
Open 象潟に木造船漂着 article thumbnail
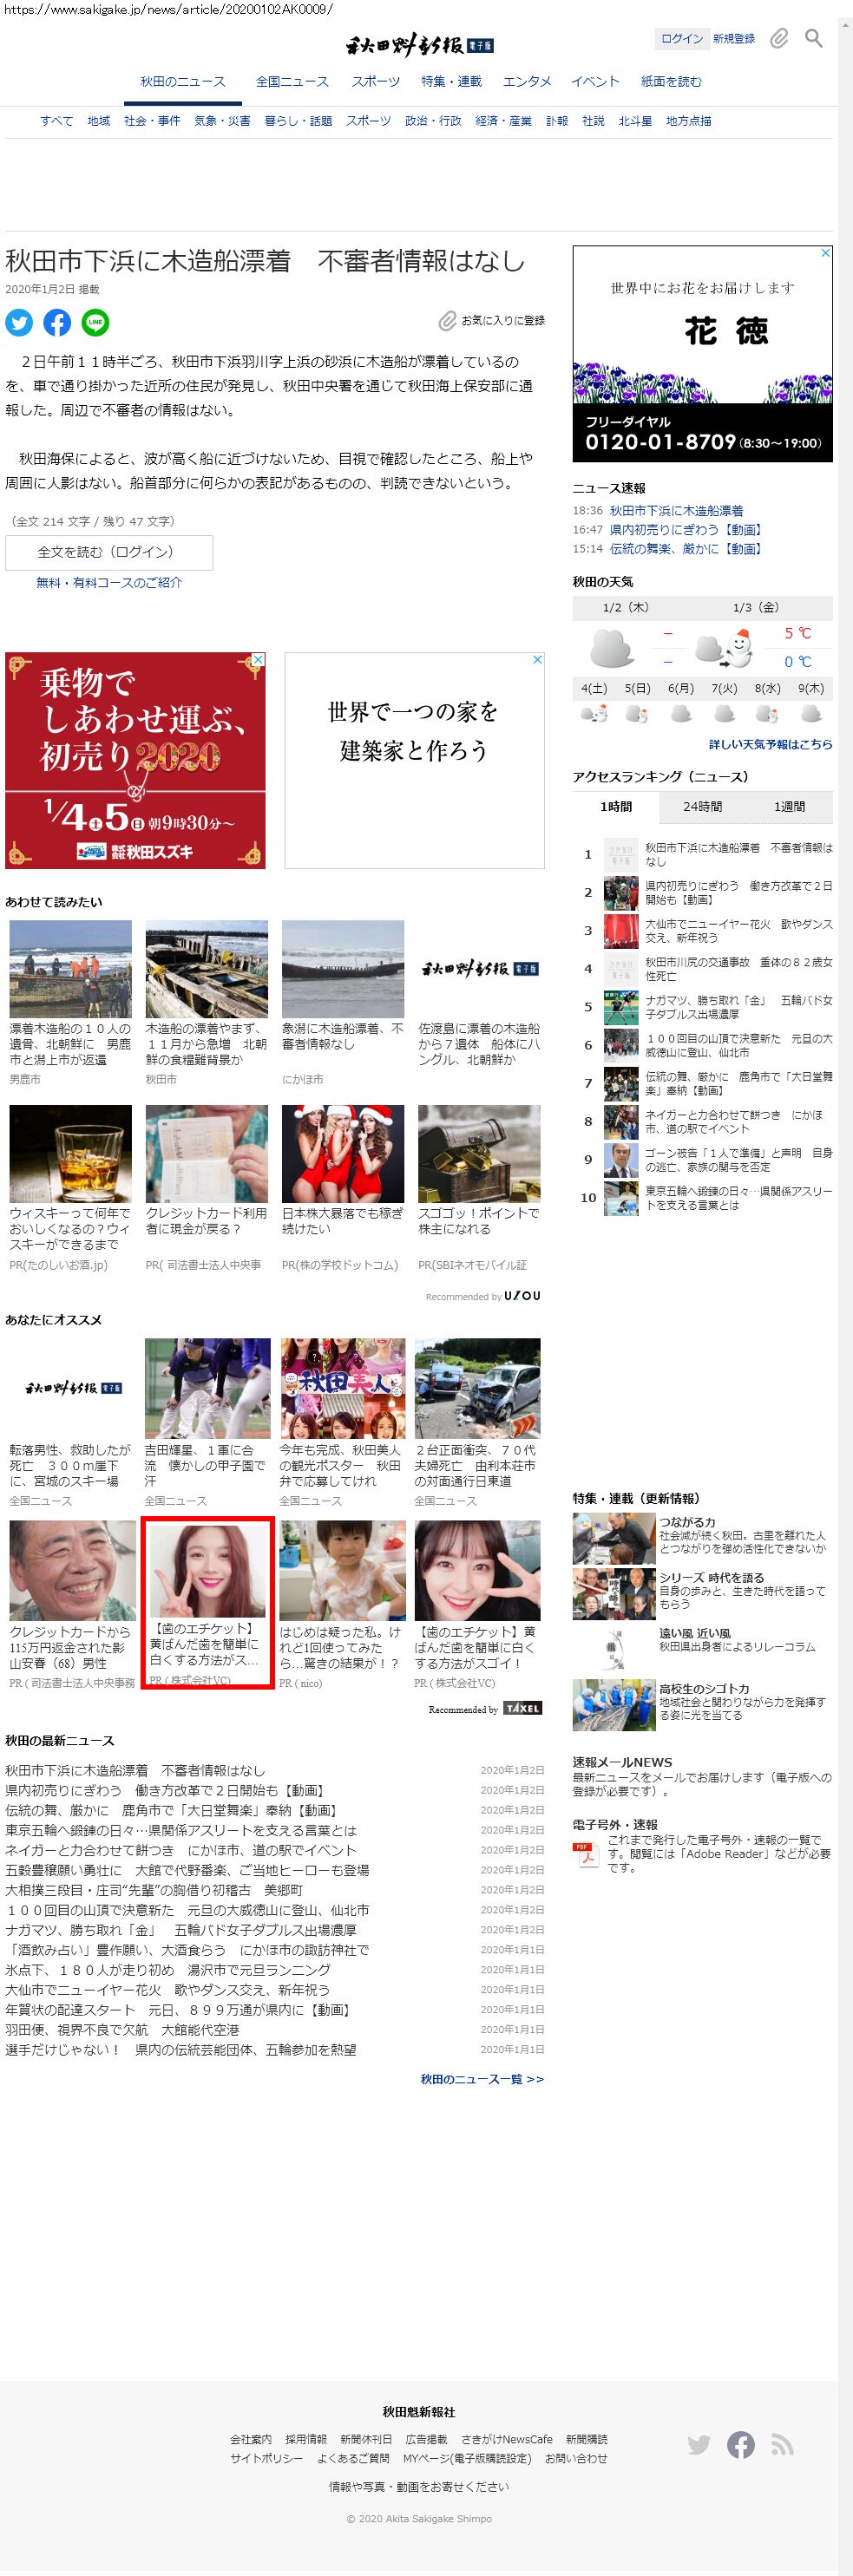[343, 969]
